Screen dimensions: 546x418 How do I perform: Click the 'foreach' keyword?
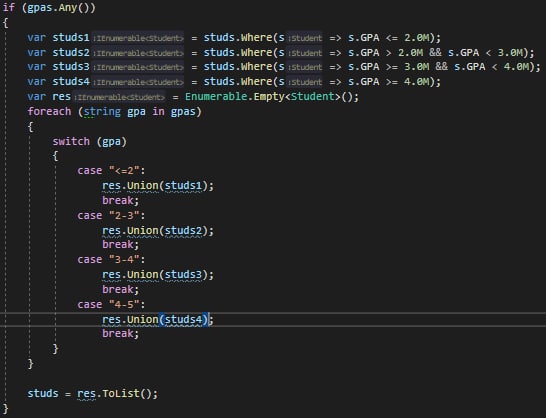click(x=49, y=111)
